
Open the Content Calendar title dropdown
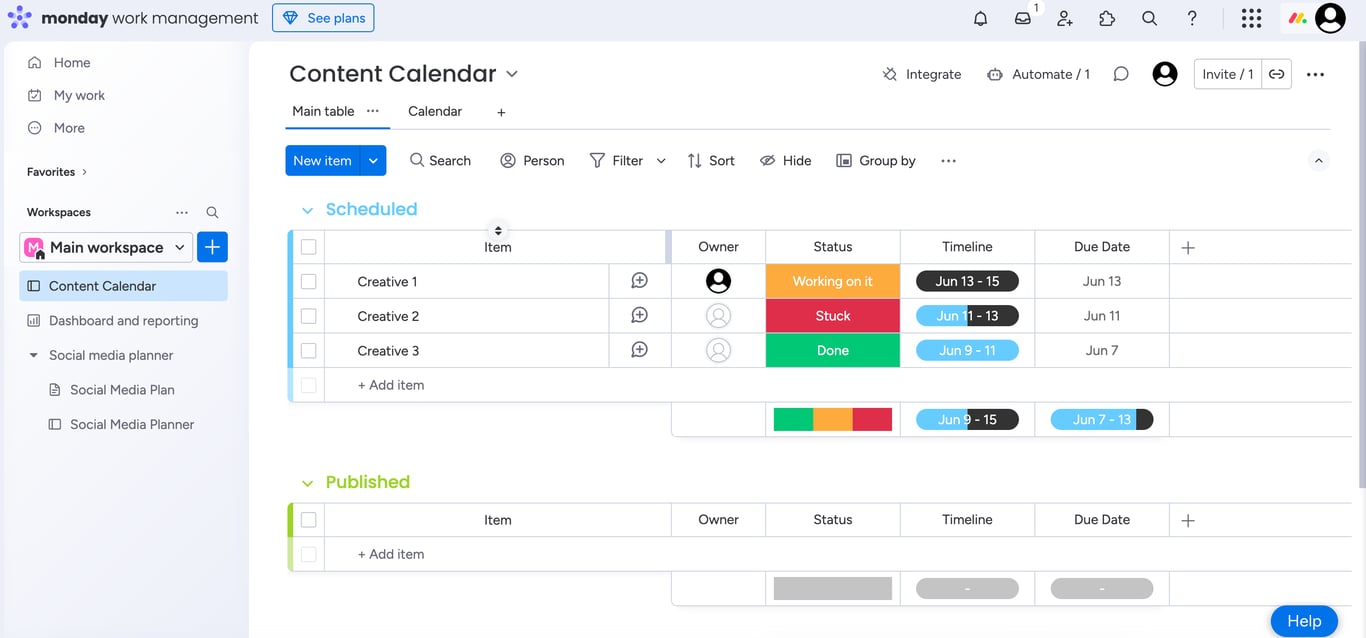(511, 73)
